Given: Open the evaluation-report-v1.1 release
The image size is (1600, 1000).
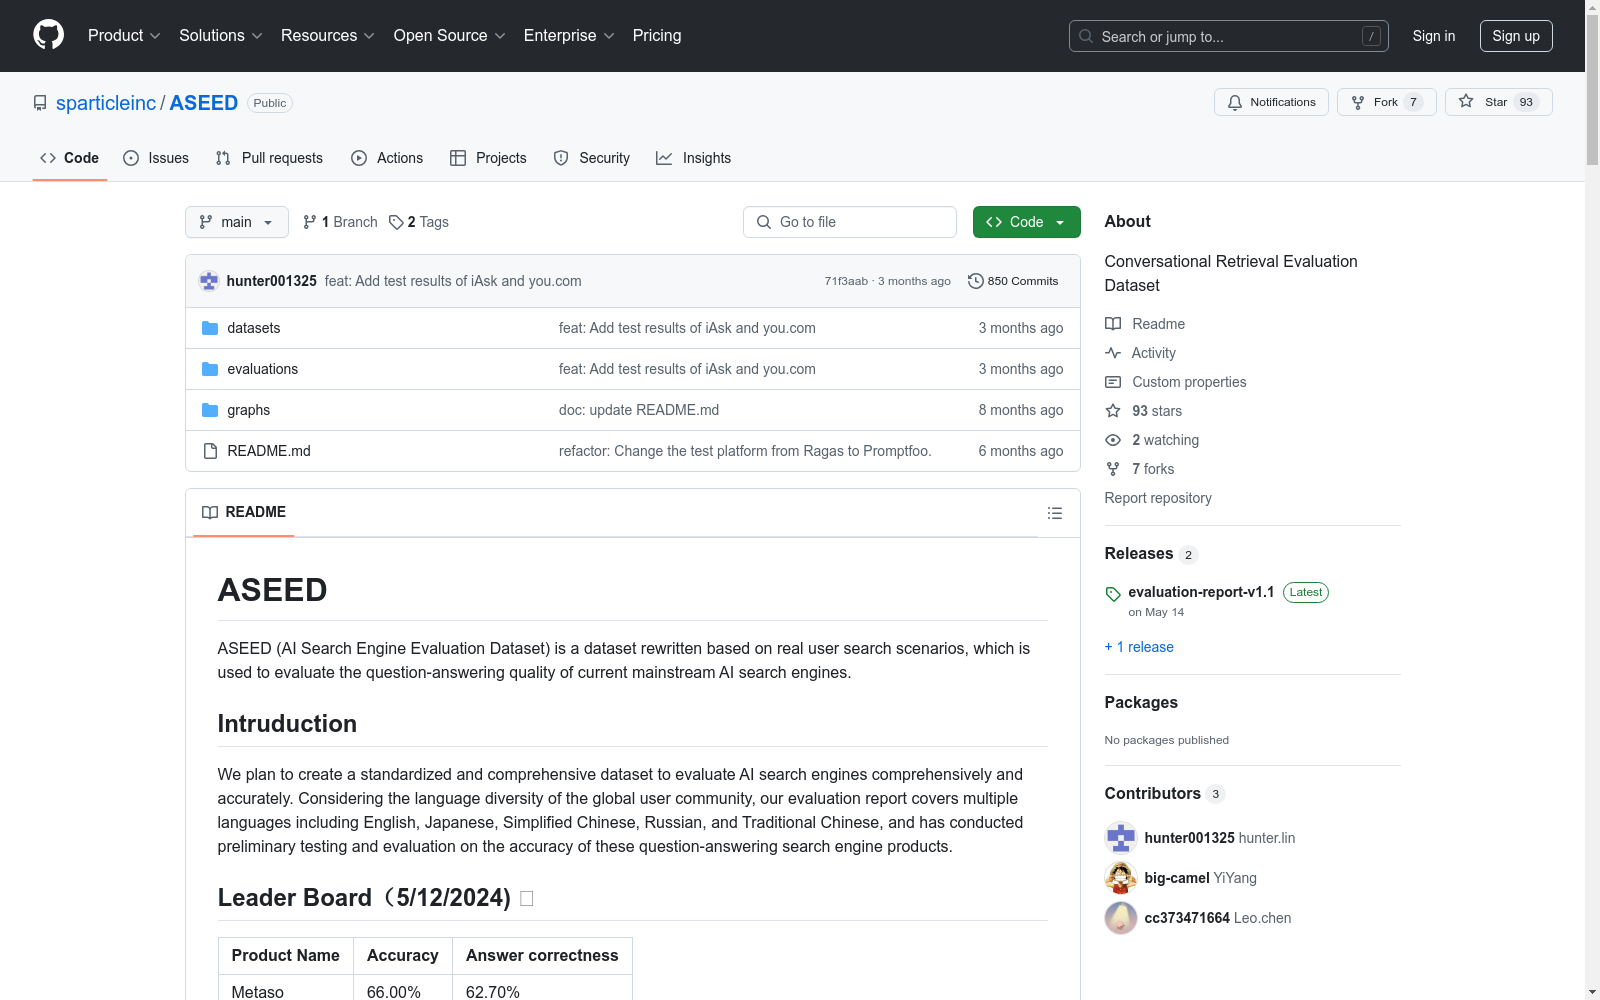Looking at the screenshot, I should [x=1201, y=592].
